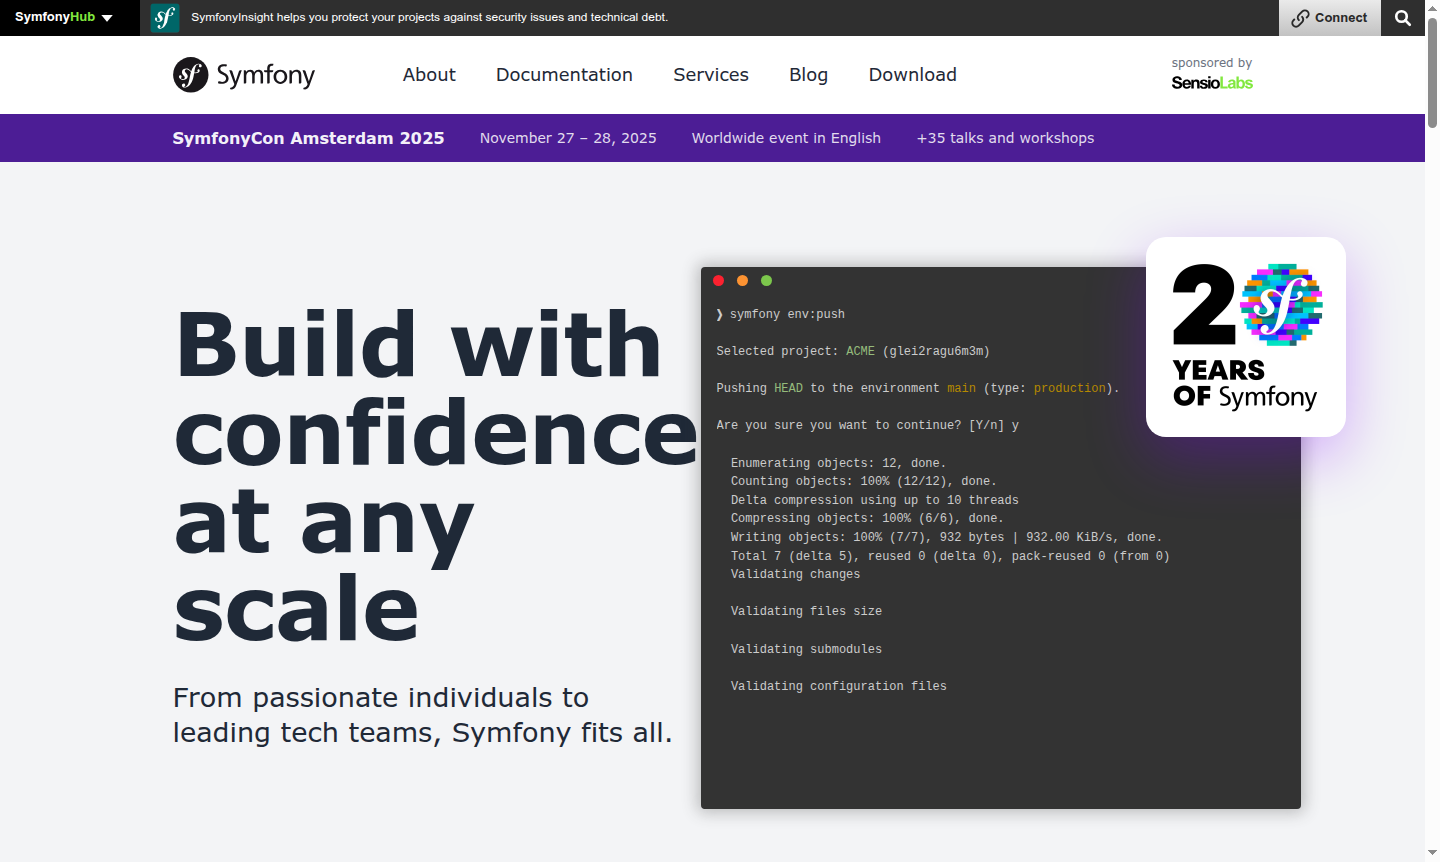The height and width of the screenshot is (862, 1440).
Task: Click the SymfonyInsight icon in the top bar
Action: 164,17
